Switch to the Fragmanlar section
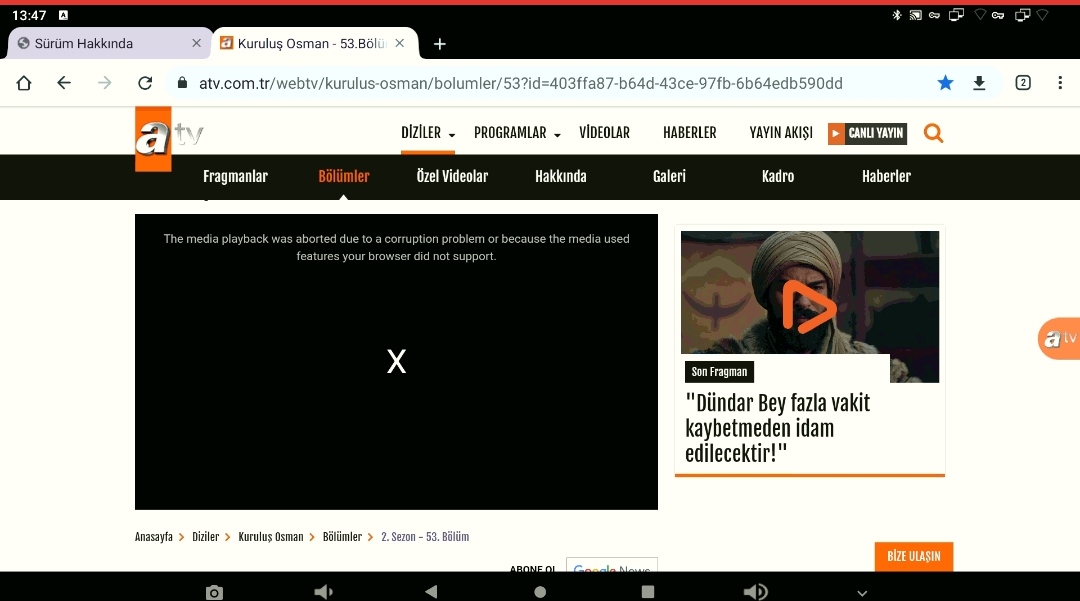The height and width of the screenshot is (601, 1080). pyautogui.click(x=236, y=176)
